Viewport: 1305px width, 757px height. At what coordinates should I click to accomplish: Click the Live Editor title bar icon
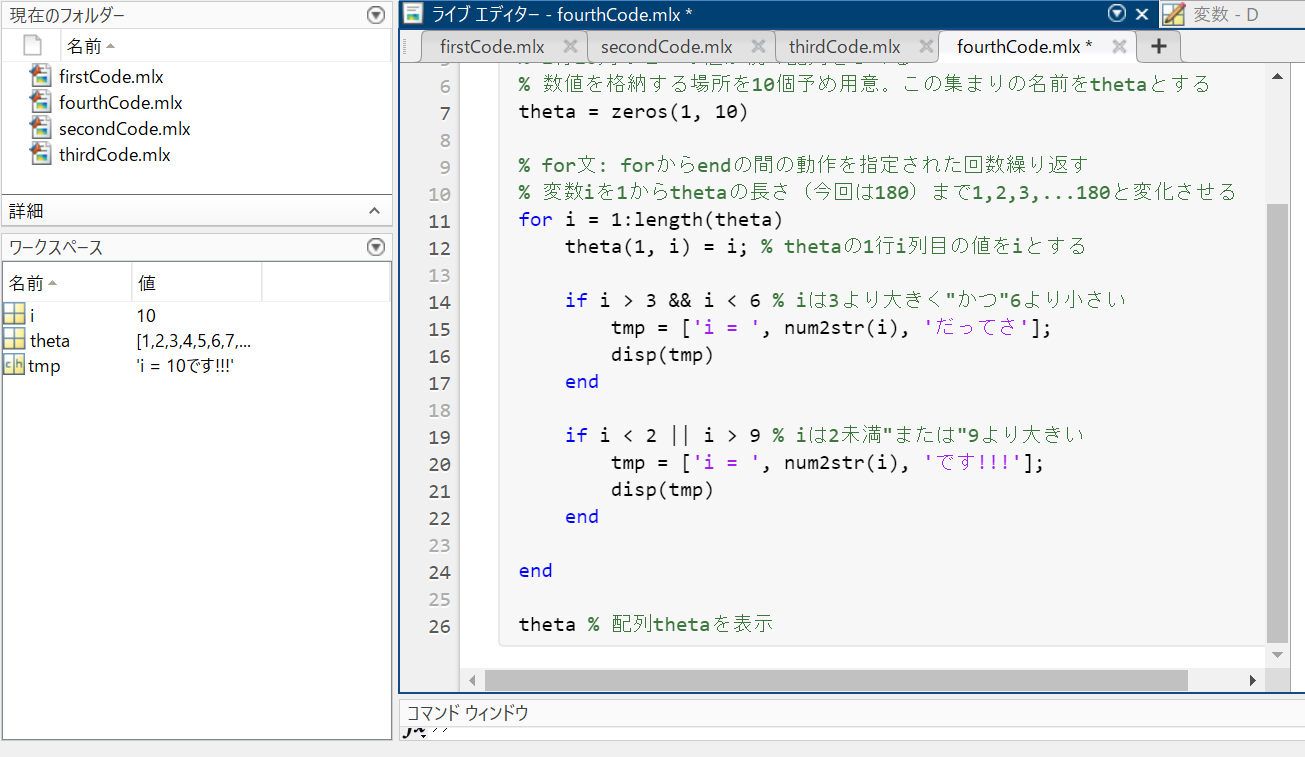[414, 14]
